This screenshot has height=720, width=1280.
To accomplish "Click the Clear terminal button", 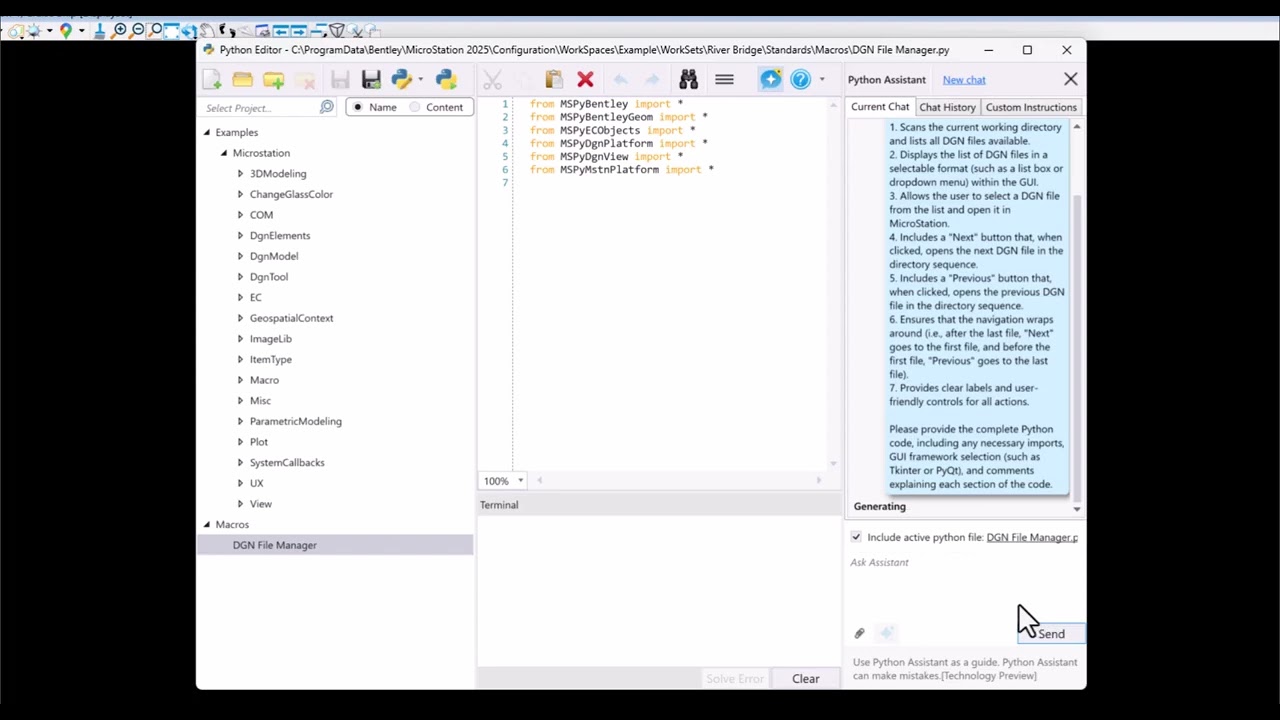I will [806, 679].
